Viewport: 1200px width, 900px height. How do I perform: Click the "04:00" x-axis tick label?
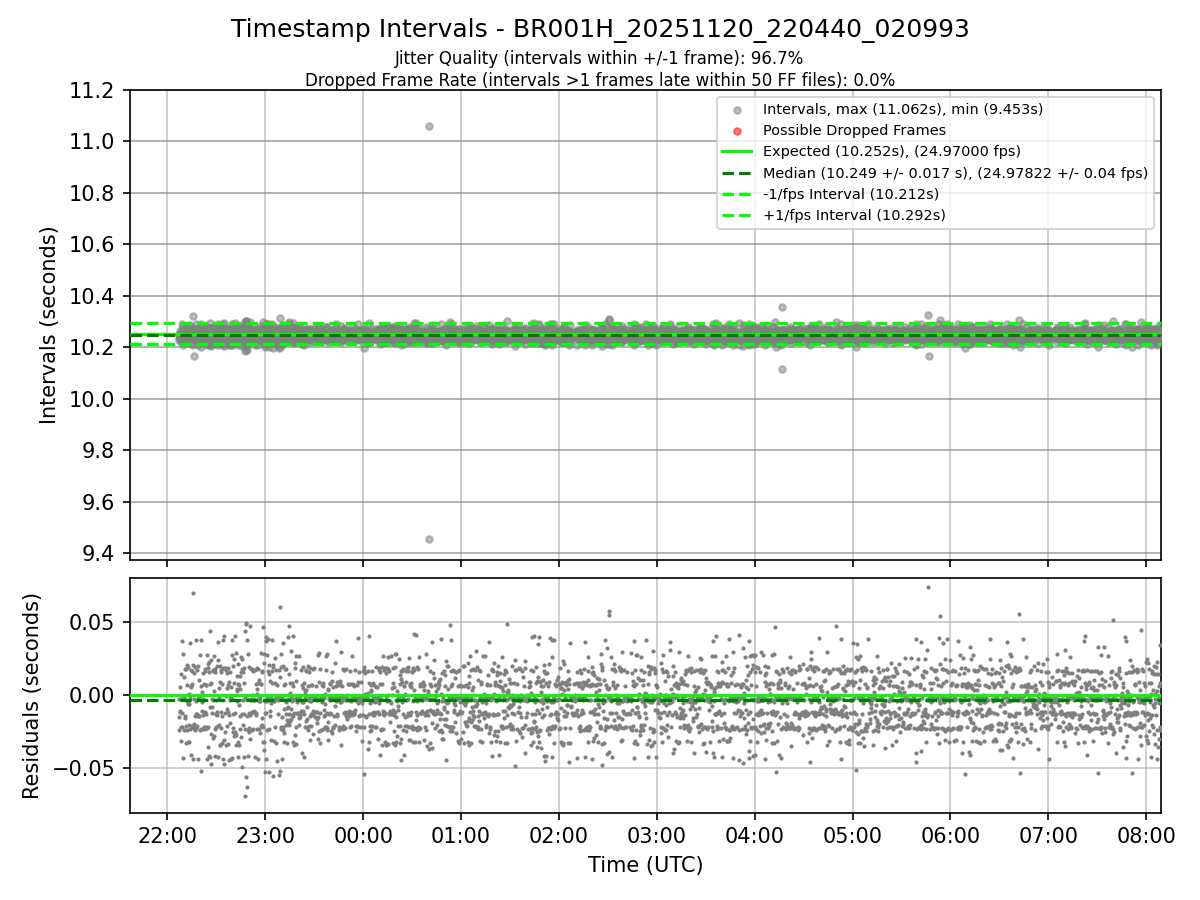pos(754,833)
